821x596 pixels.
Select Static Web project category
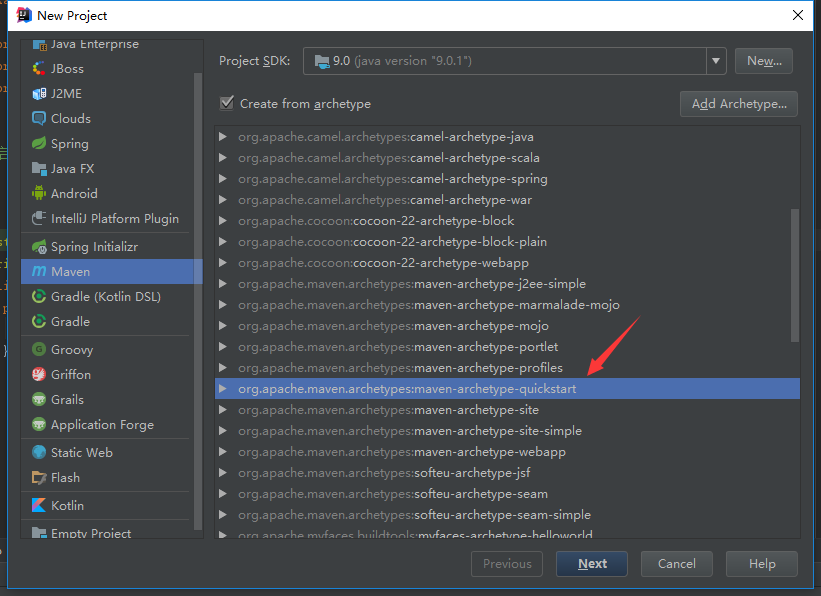pyautogui.click(x=107, y=452)
